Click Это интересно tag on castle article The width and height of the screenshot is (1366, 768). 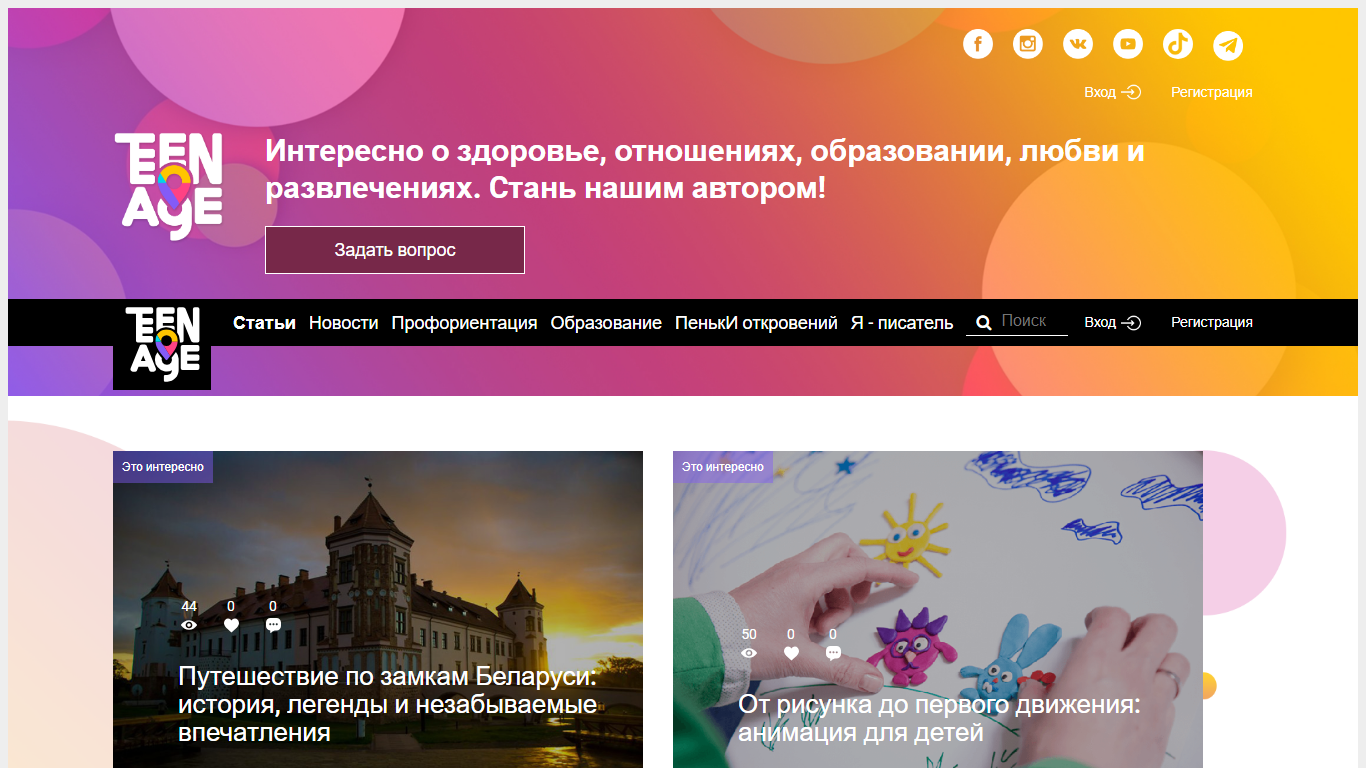[x=163, y=467]
